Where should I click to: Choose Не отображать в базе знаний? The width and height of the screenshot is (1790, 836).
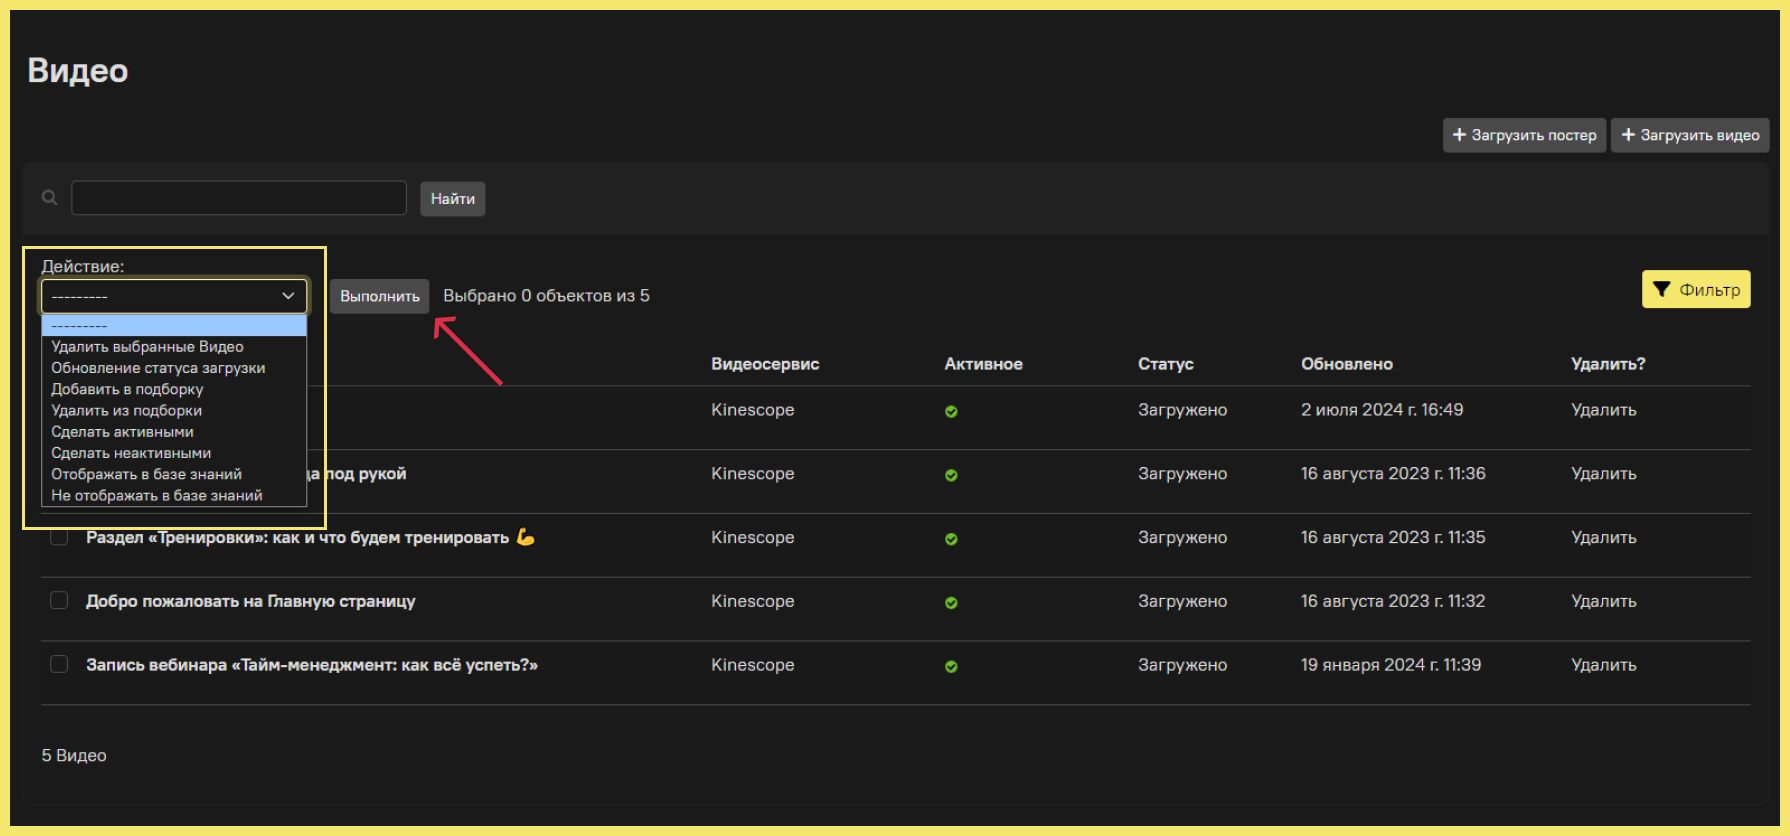[x=174, y=495]
